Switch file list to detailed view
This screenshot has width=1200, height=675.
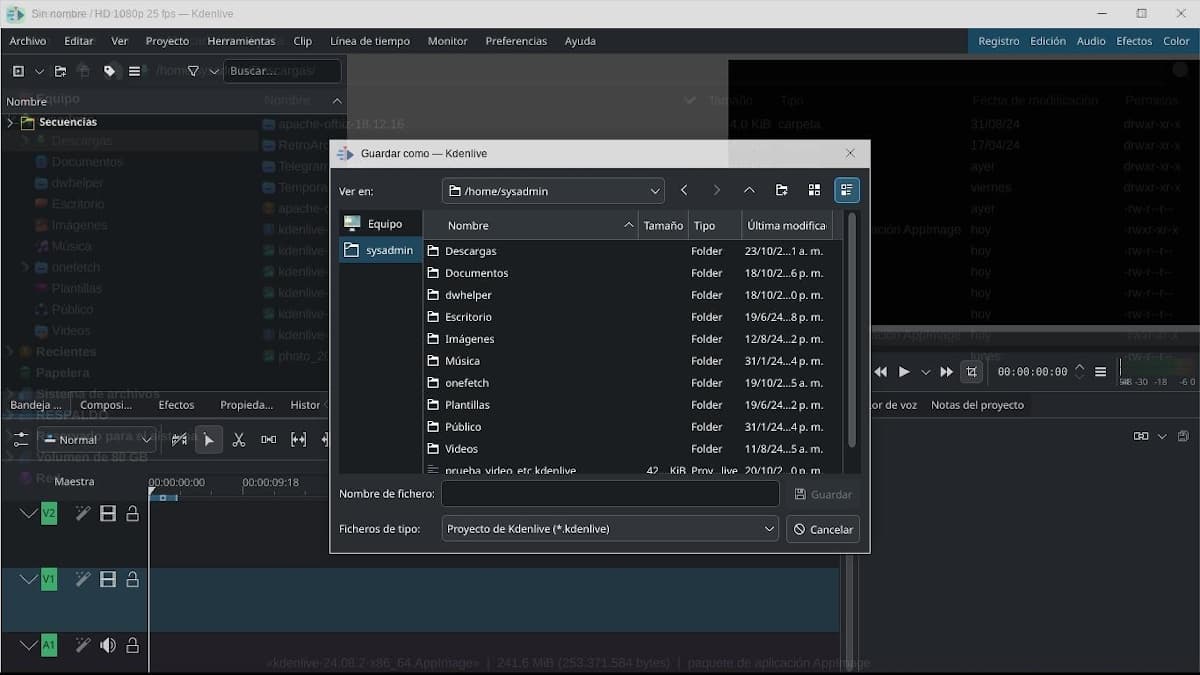point(847,190)
